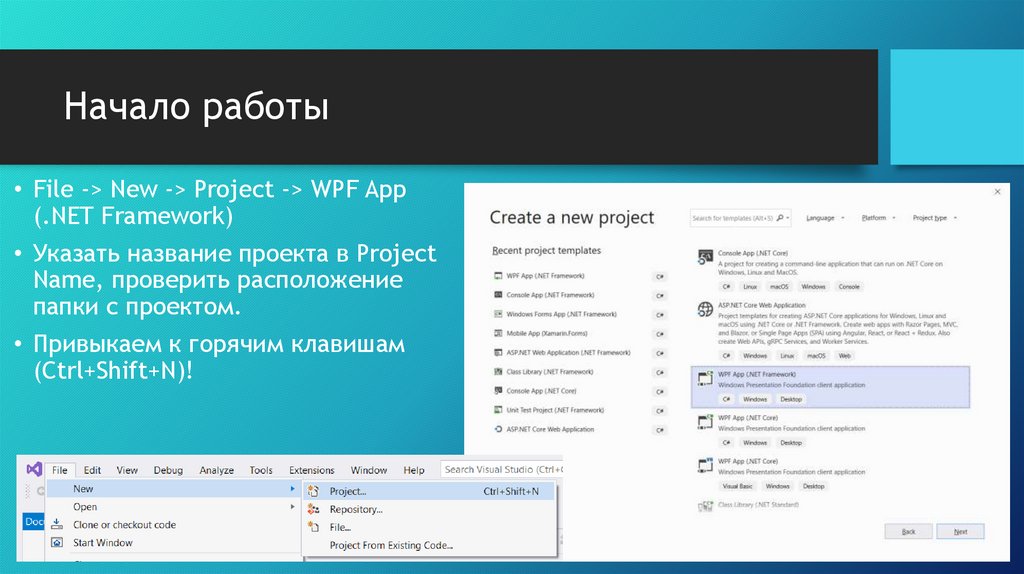Expand the Open submenu arrow
Viewport: 1024px width, 574px height.
pyautogui.click(x=292, y=507)
